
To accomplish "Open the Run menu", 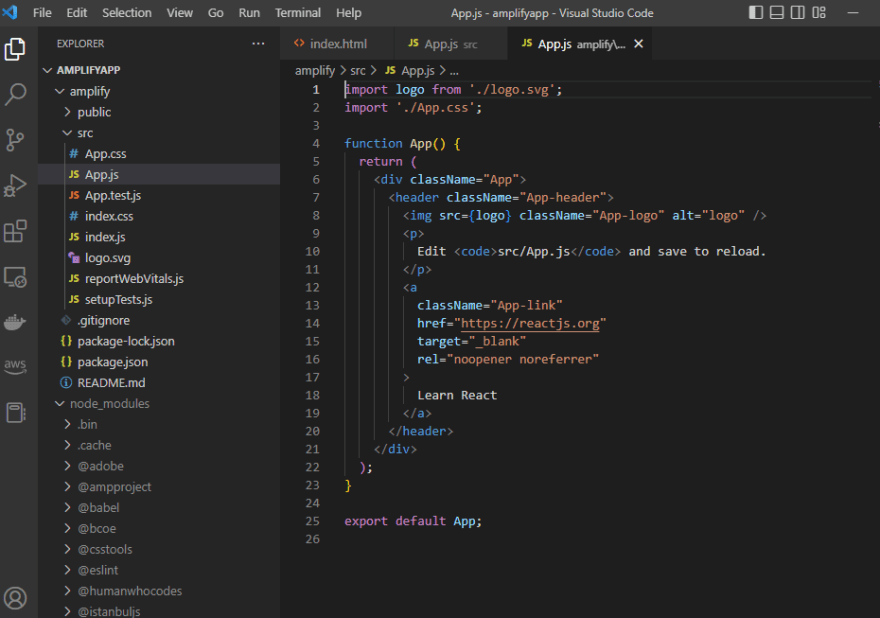I will (249, 12).
